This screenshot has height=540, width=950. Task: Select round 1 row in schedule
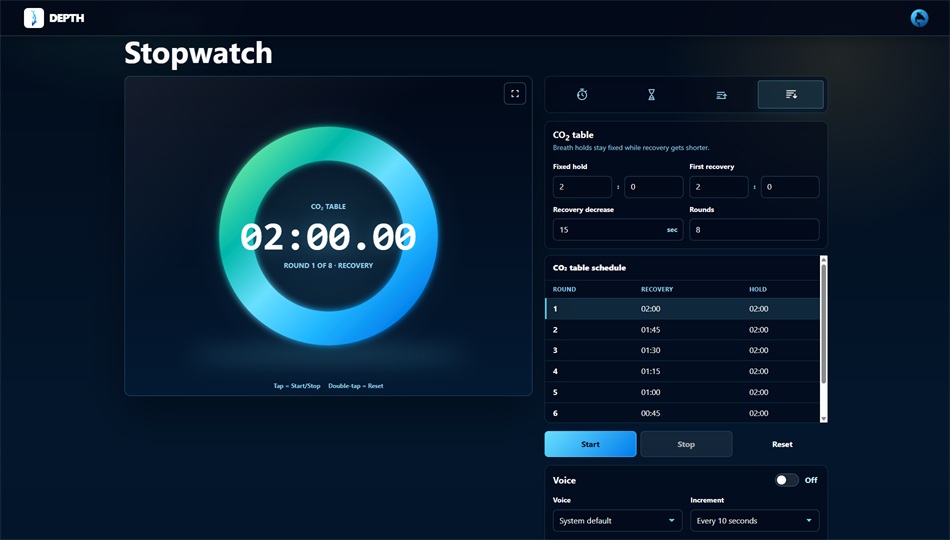[682, 308]
